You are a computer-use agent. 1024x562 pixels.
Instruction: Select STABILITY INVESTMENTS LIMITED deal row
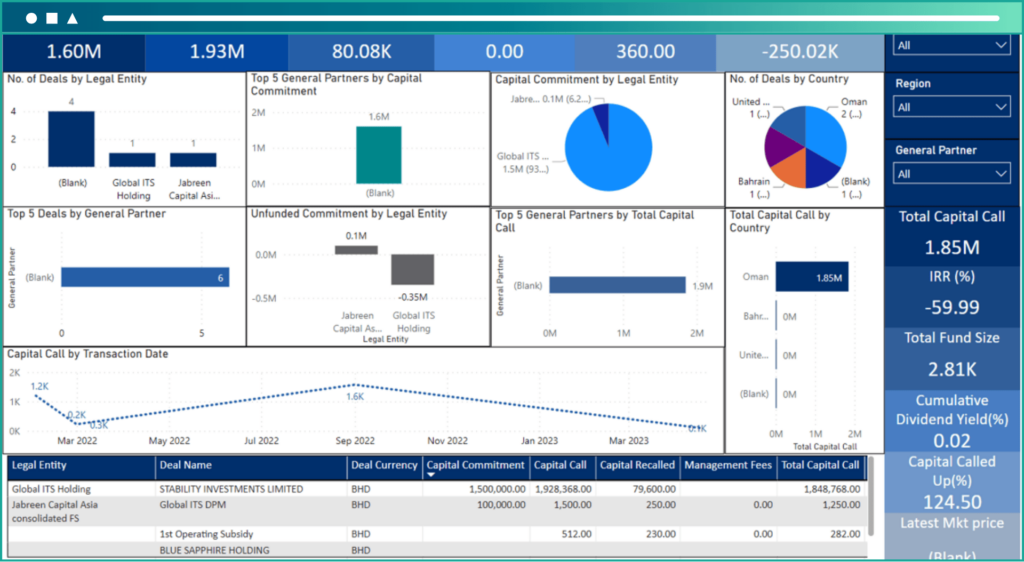[x=231, y=490]
